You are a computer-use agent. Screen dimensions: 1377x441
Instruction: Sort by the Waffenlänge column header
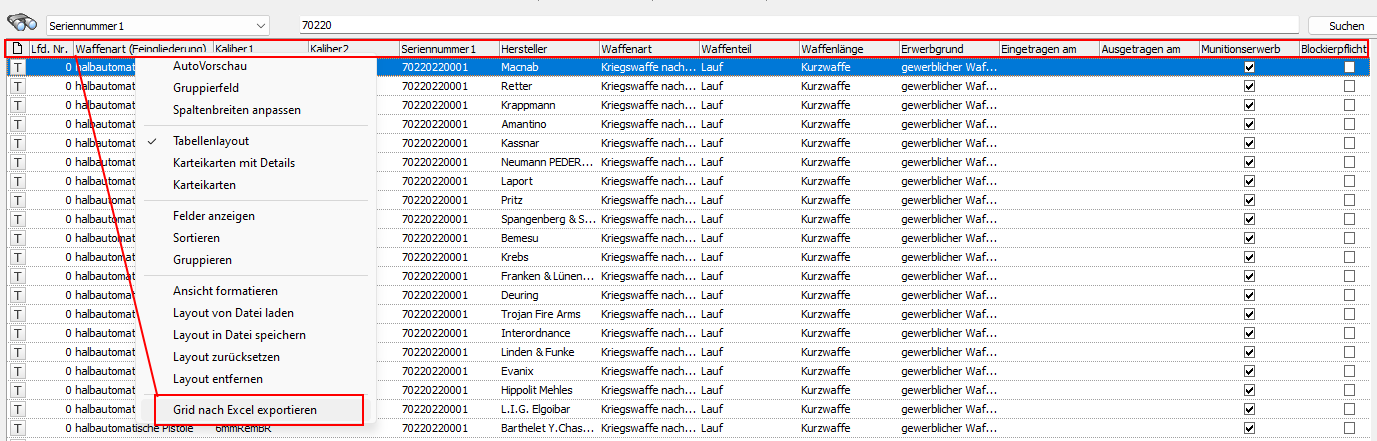848,48
